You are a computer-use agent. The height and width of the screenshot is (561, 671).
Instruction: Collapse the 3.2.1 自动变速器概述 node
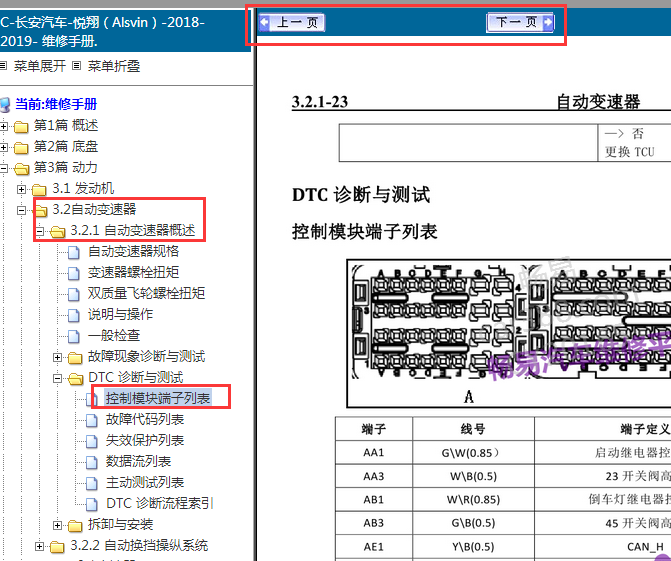pyautogui.click(x=39, y=232)
